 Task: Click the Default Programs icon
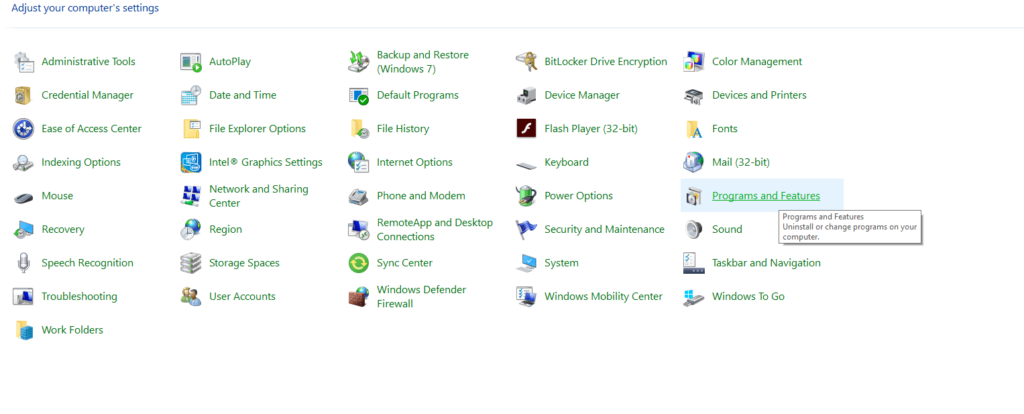click(x=359, y=95)
